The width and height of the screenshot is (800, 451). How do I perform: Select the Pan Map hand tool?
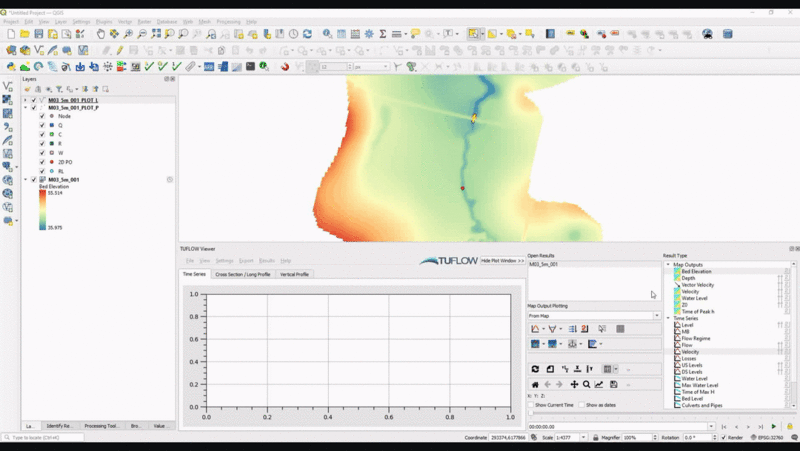click(x=100, y=34)
